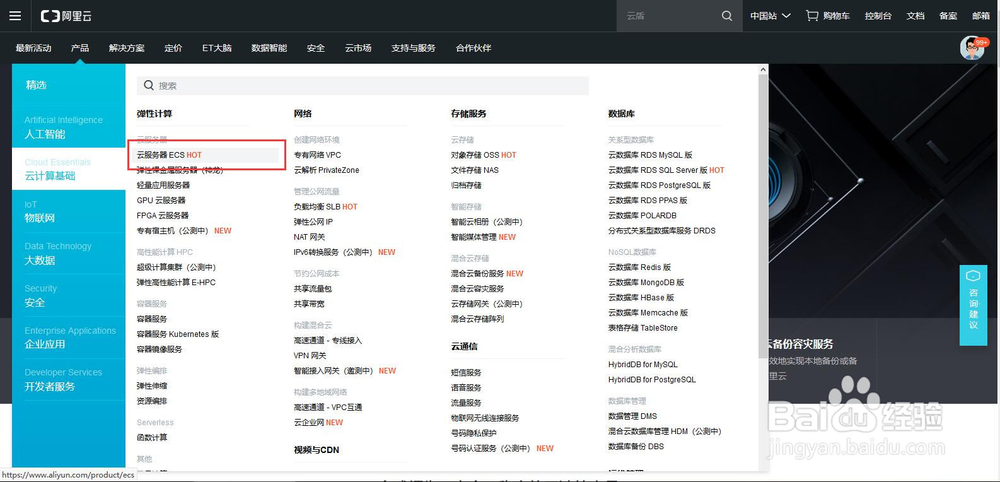Go to 控制台 console

pyautogui.click(x=878, y=16)
